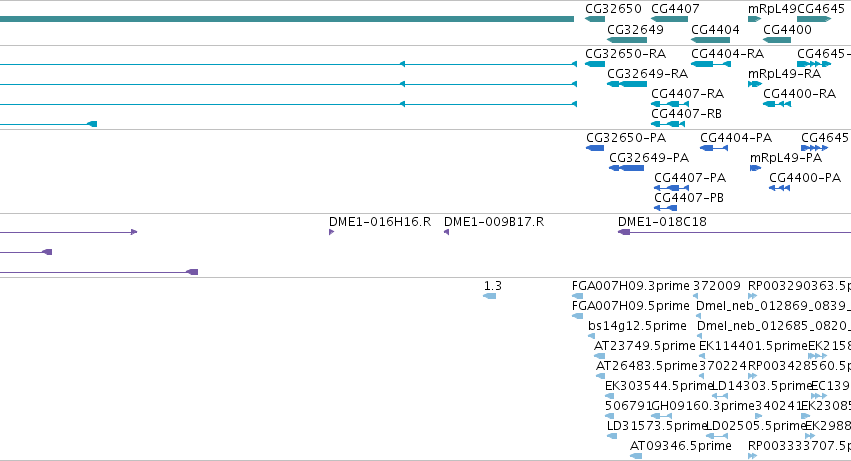851x461 pixels.
Task: Select the CG32650-RA transcript label
Action: click(x=625, y=54)
